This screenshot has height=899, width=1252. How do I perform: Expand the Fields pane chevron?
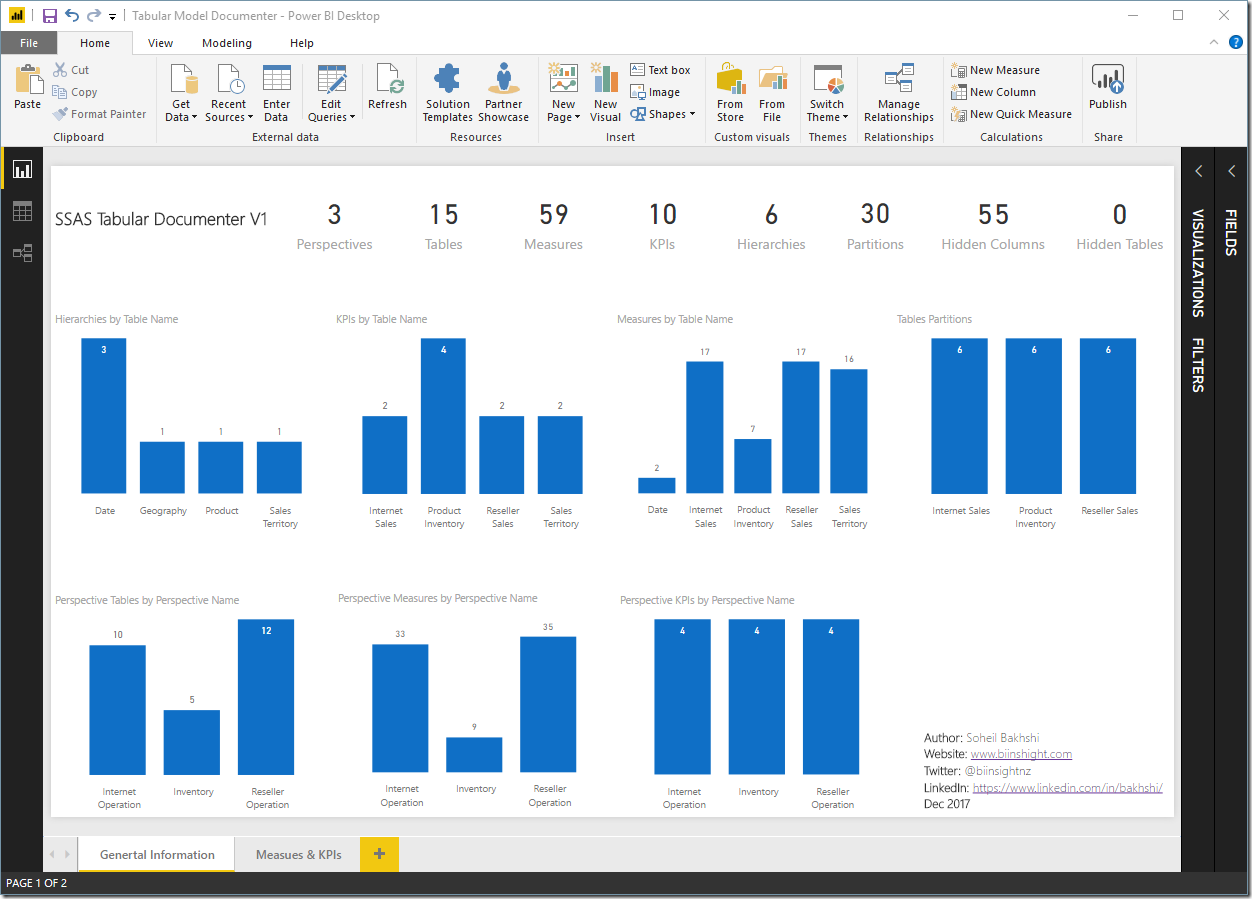1231,171
